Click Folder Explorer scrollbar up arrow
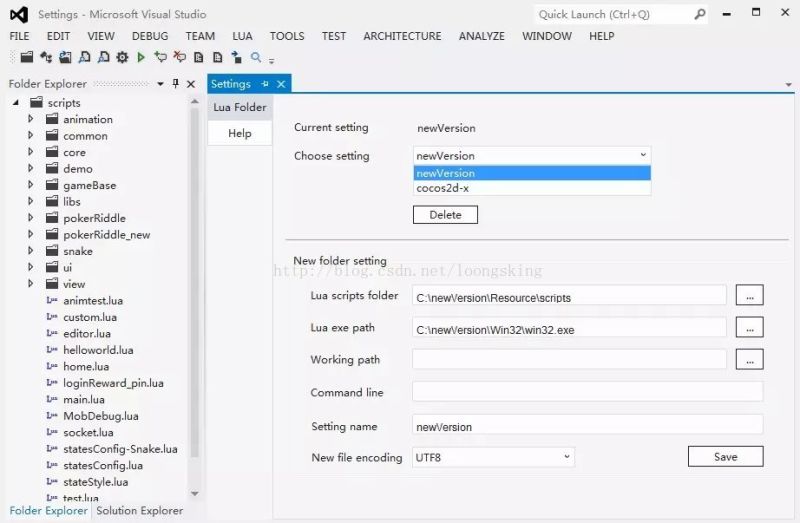The image size is (800, 523). [x=194, y=102]
